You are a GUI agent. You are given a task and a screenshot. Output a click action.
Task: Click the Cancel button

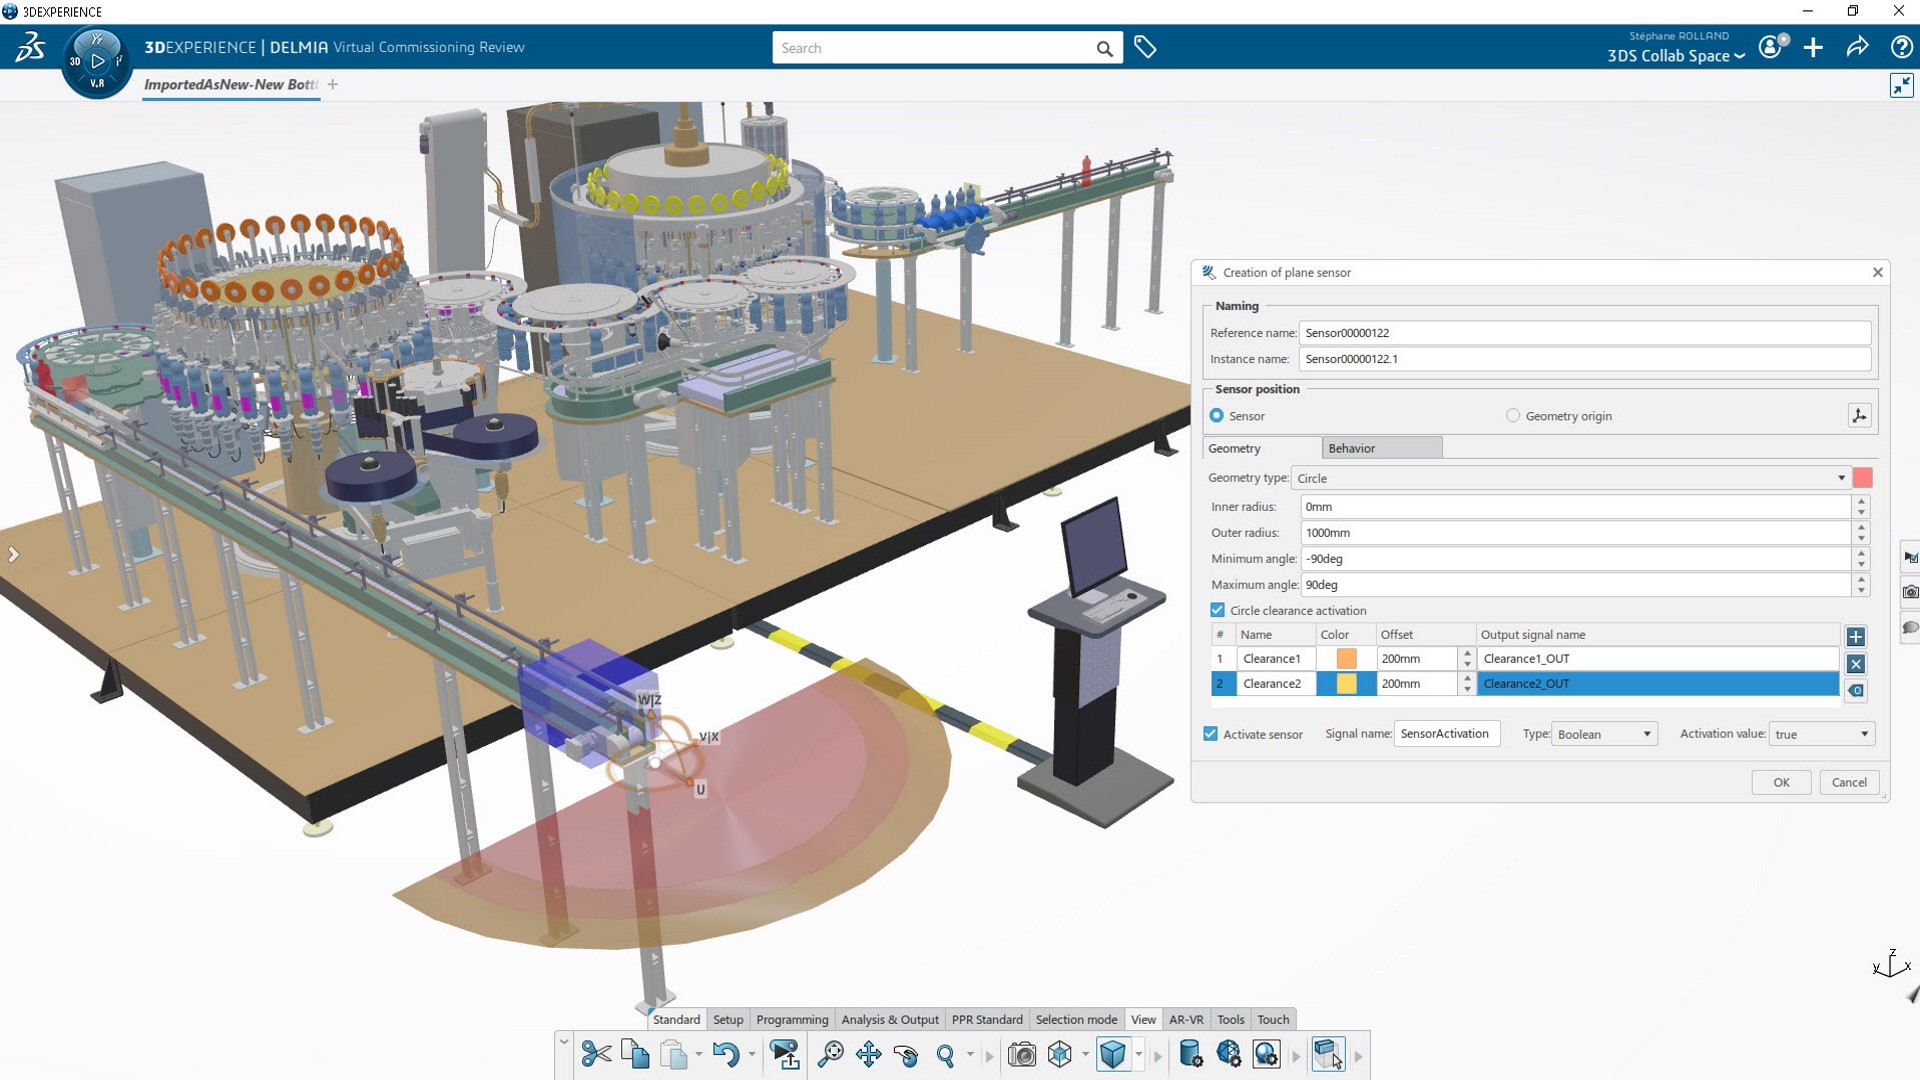coord(1848,782)
